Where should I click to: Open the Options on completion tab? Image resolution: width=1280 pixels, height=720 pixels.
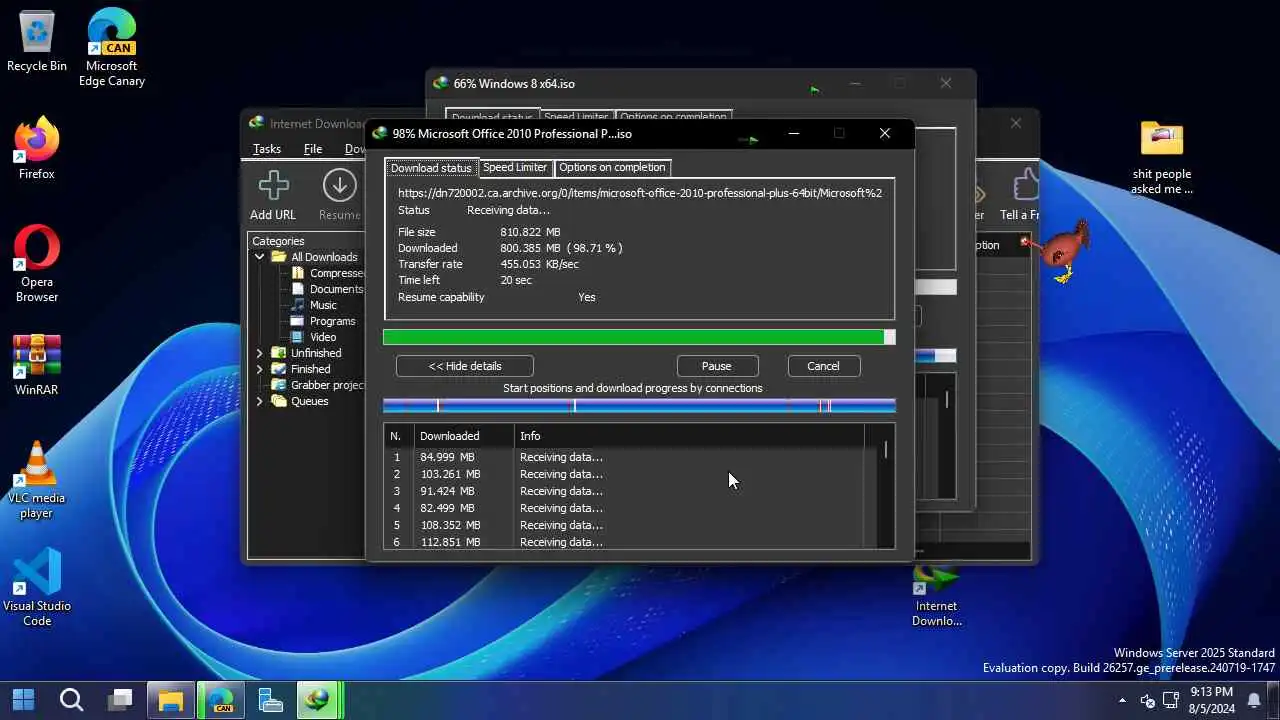click(x=612, y=167)
